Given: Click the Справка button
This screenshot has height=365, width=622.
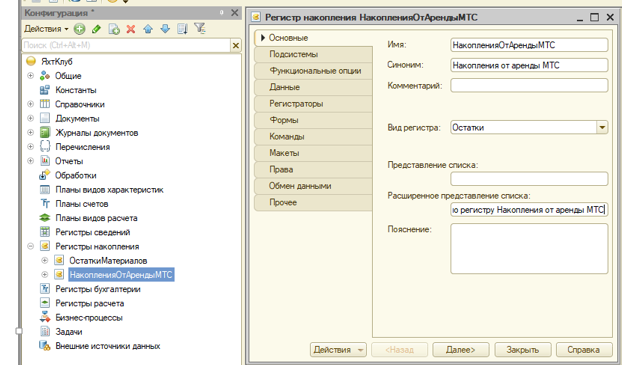Looking at the screenshot, I should coord(584,350).
